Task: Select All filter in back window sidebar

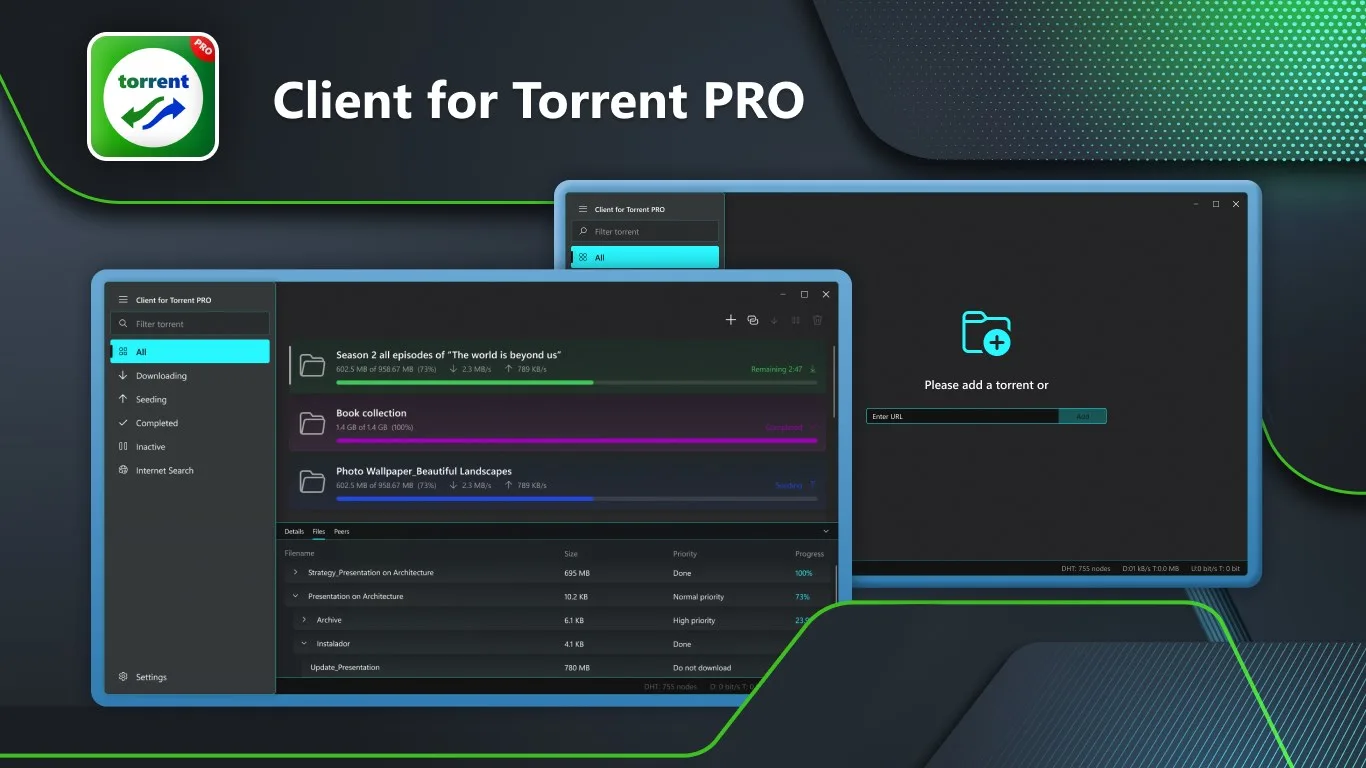Action: point(645,257)
